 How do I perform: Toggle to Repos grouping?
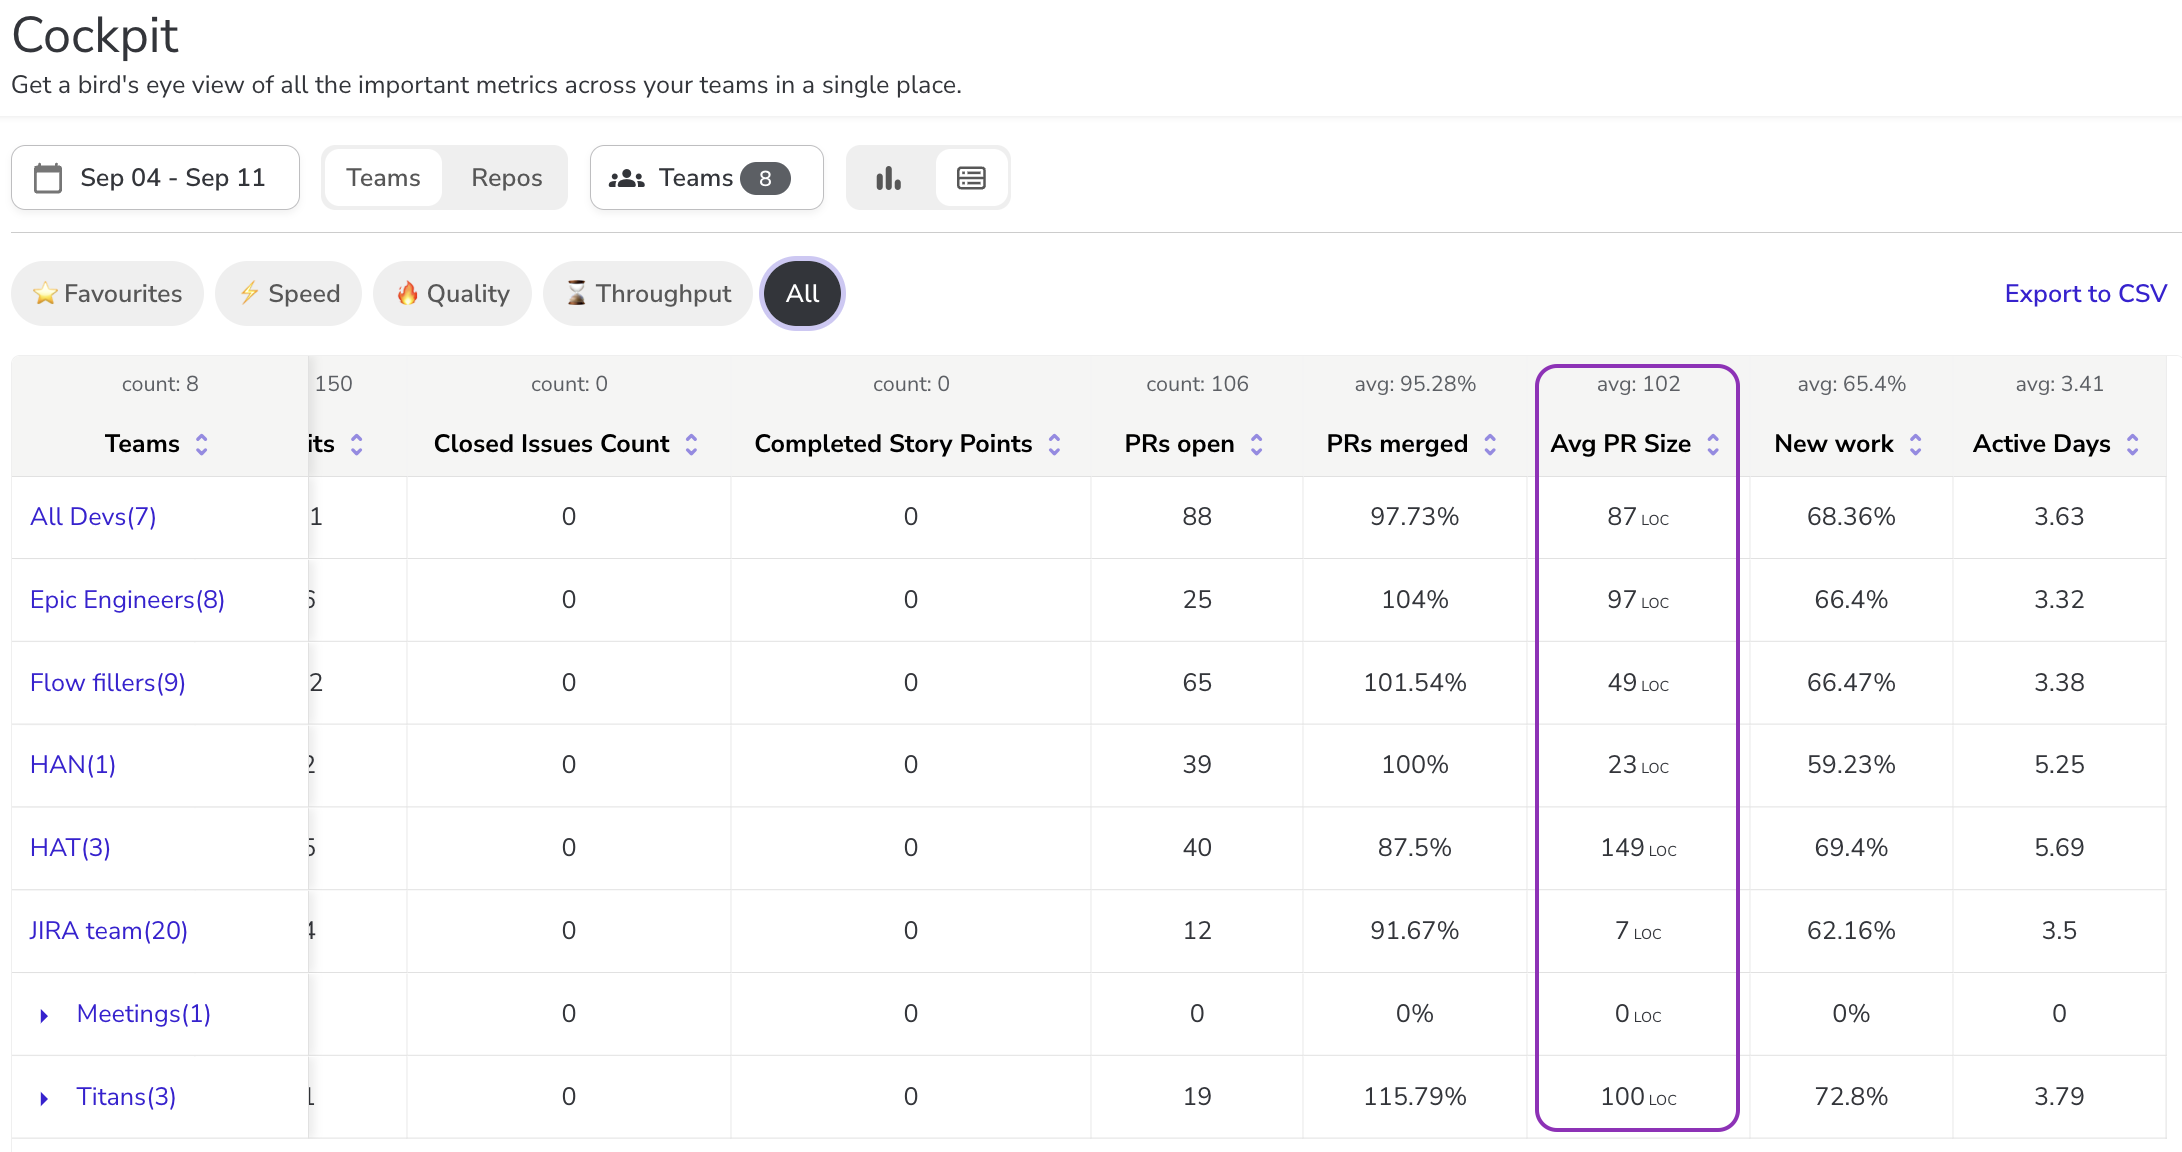(x=506, y=178)
